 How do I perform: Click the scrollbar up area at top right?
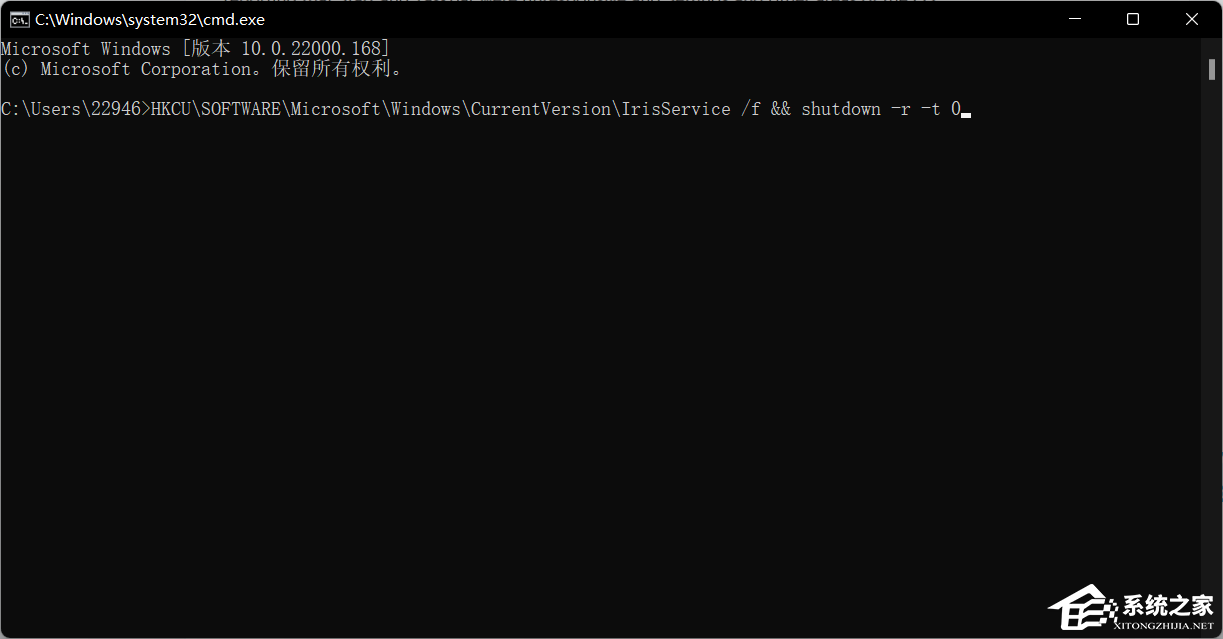pos(1213,44)
